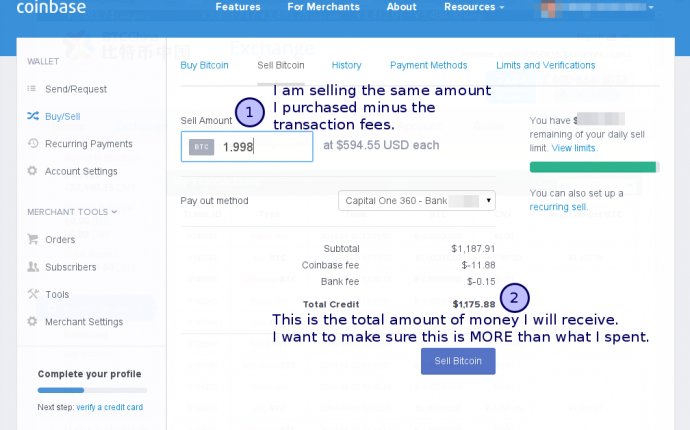The width and height of the screenshot is (690, 430).
Task: Click the View limits link
Action: (x=573, y=148)
